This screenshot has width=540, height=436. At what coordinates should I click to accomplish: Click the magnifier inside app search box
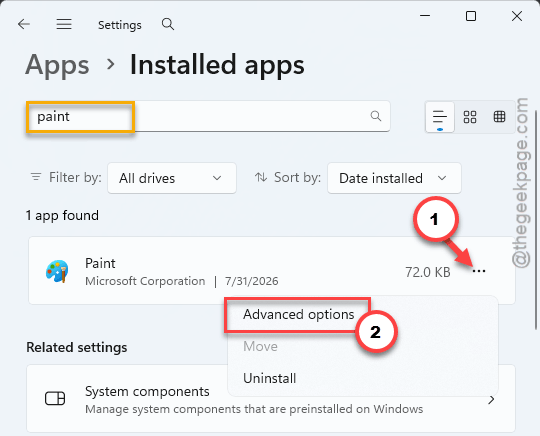click(x=376, y=116)
